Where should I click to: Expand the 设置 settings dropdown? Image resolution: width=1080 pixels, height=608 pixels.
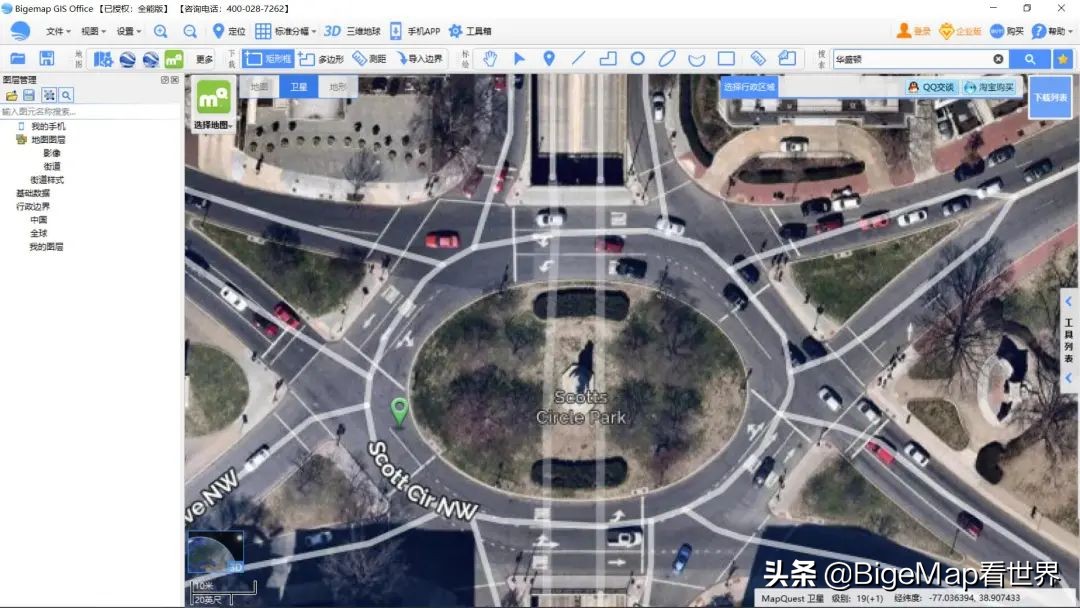point(128,31)
